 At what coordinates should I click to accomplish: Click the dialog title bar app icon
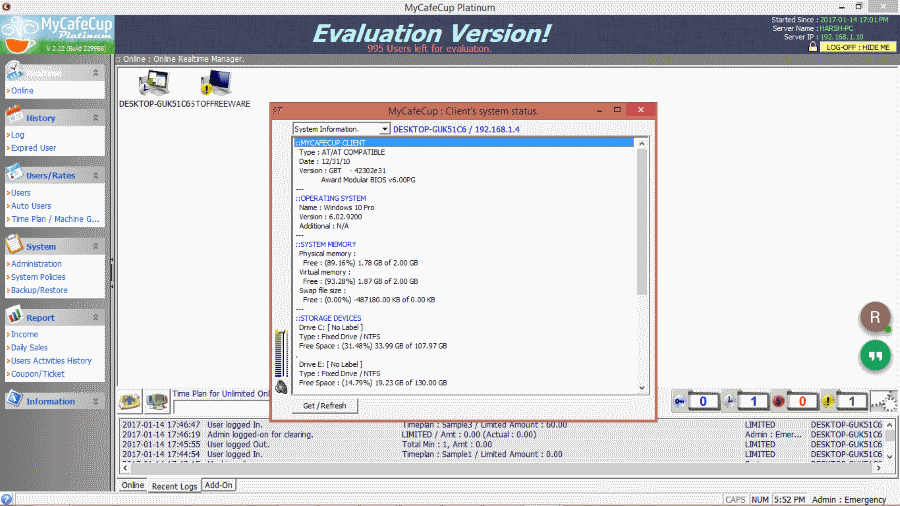tap(278, 110)
